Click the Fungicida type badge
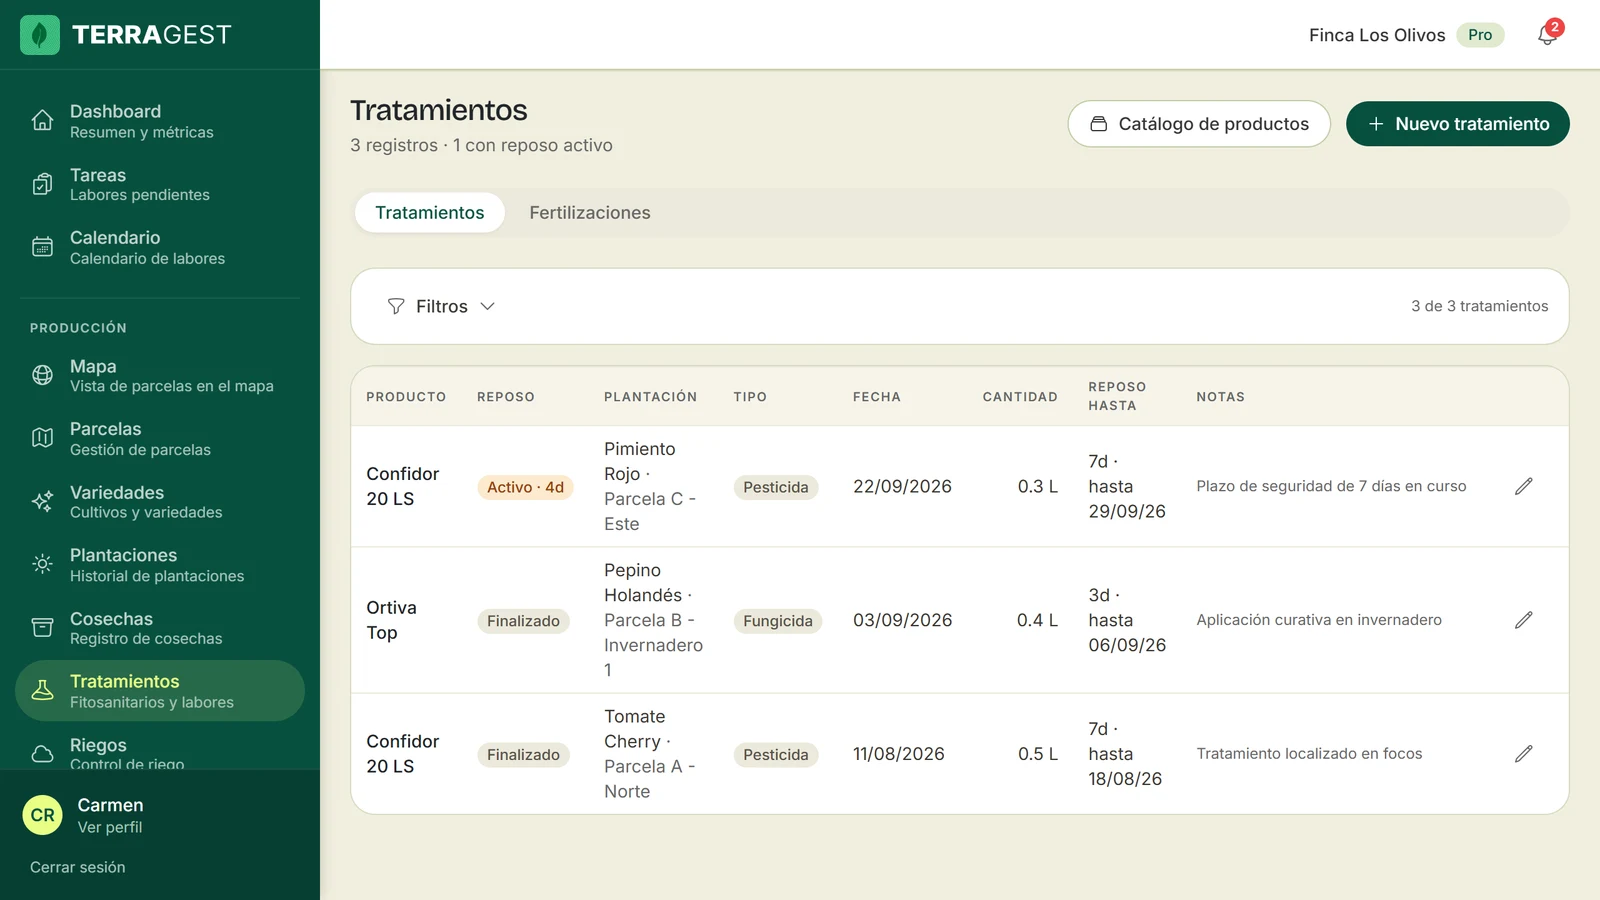This screenshot has height=900, width=1600. tap(777, 621)
